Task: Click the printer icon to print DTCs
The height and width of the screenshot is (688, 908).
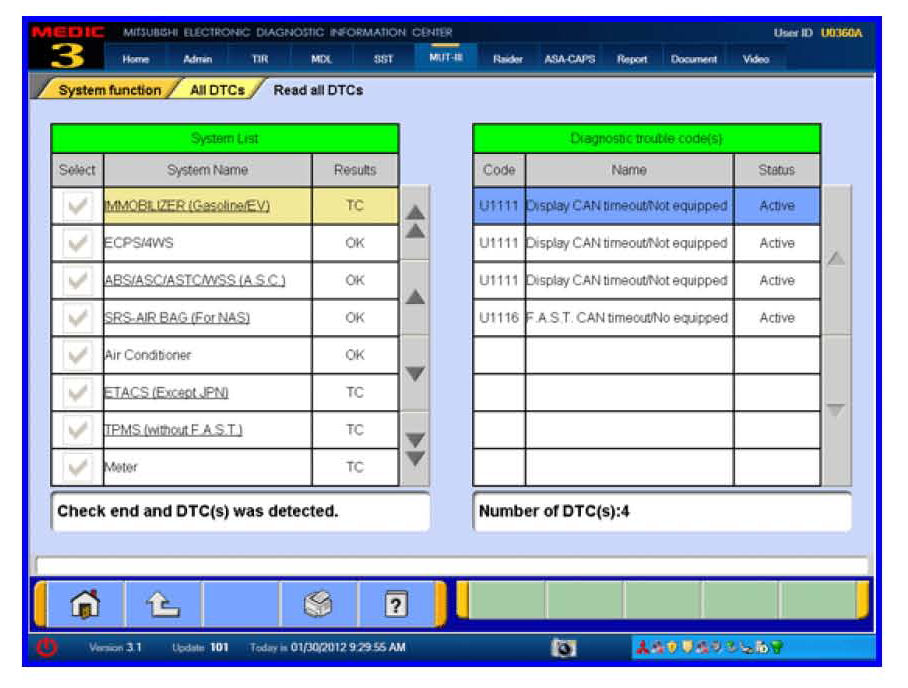Action: click(318, 604)
